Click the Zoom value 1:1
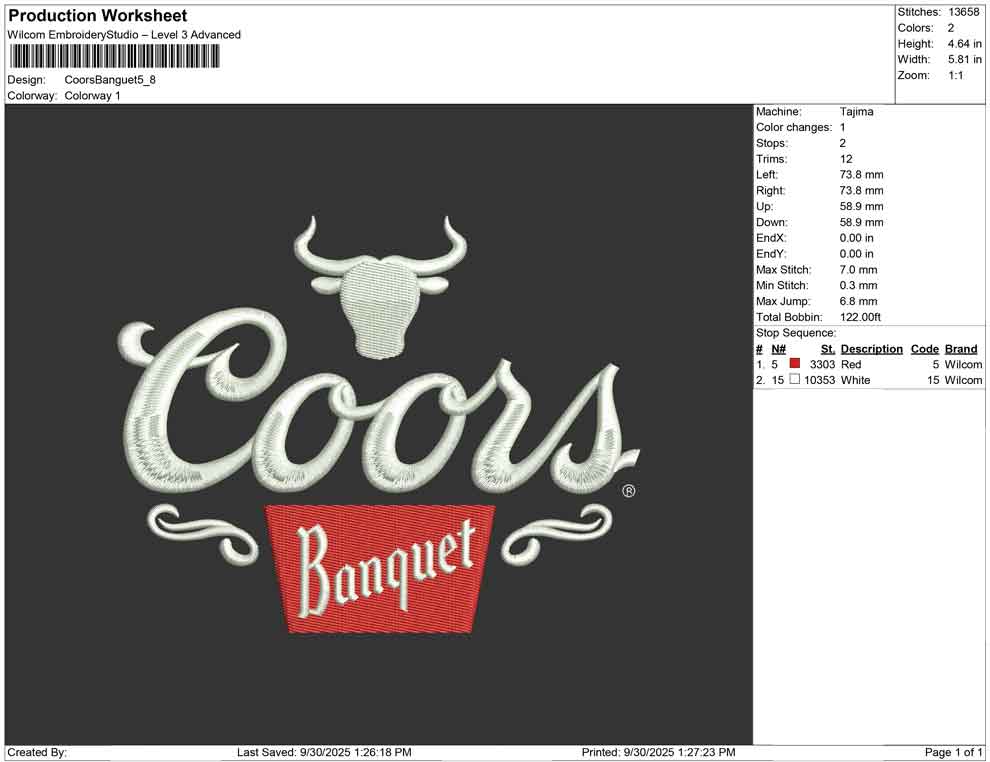This screenshot has width=990, height=762. [x=955, y=75]
